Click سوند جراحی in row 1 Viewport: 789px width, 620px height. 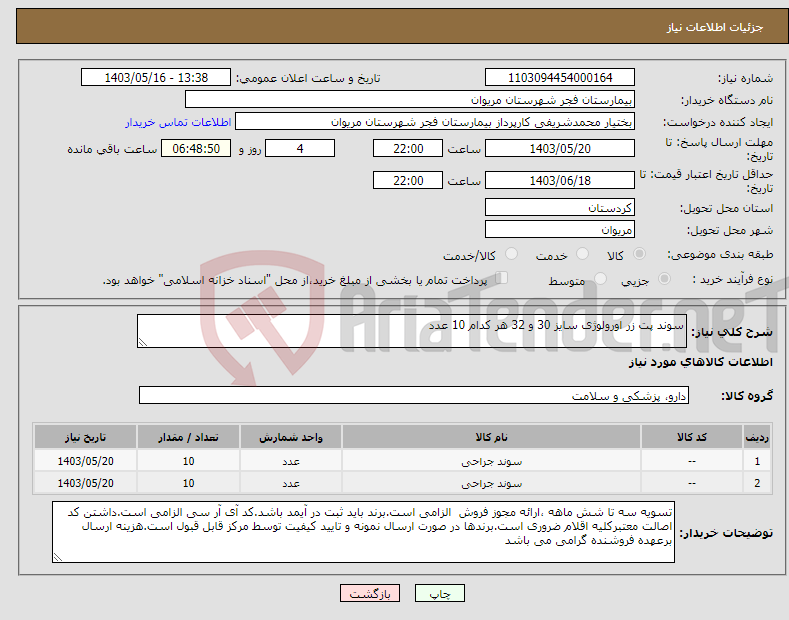pyautogui.click(x=492, y=461)
